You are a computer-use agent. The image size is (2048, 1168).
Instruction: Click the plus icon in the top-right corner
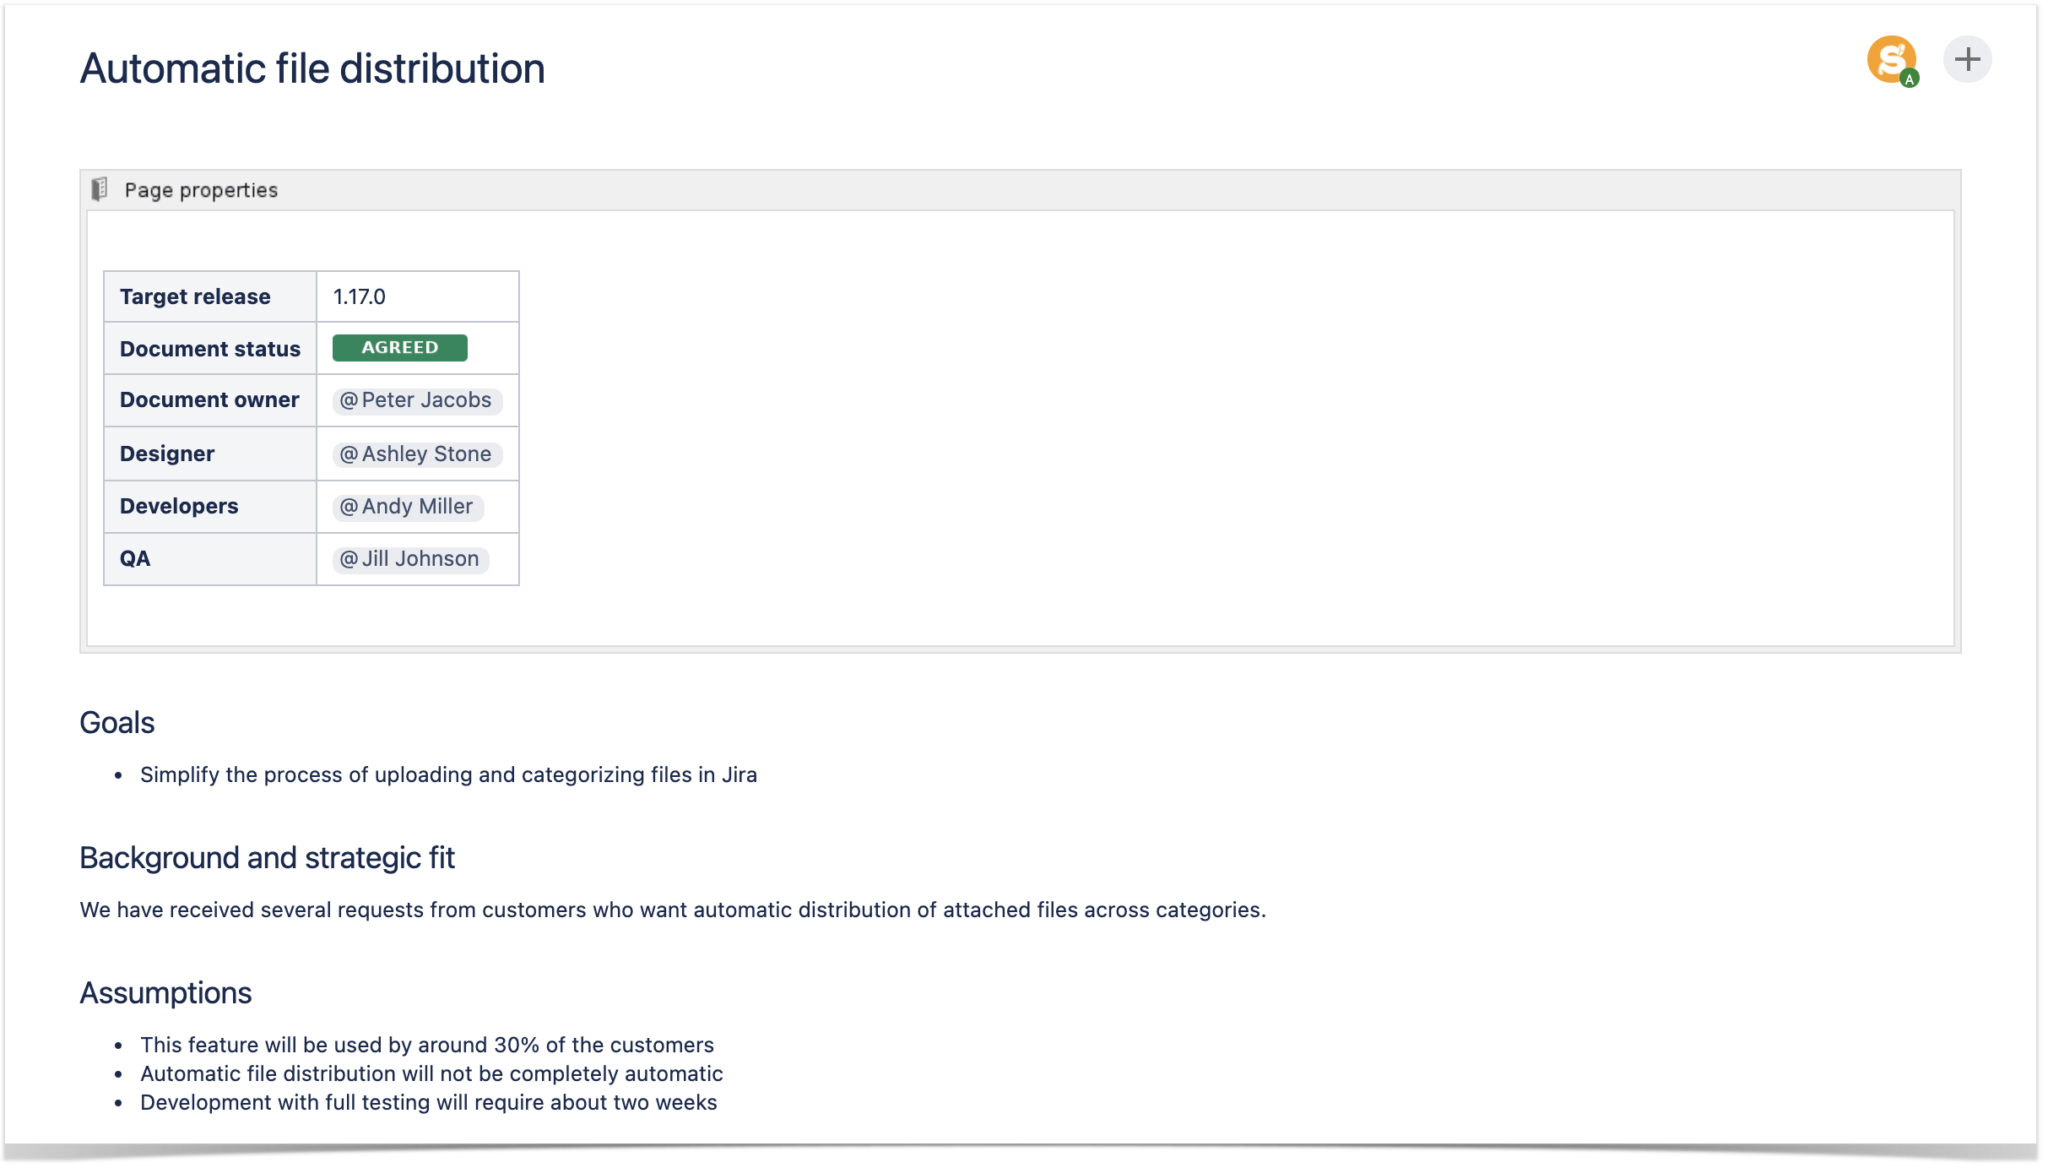(1967, 59)
